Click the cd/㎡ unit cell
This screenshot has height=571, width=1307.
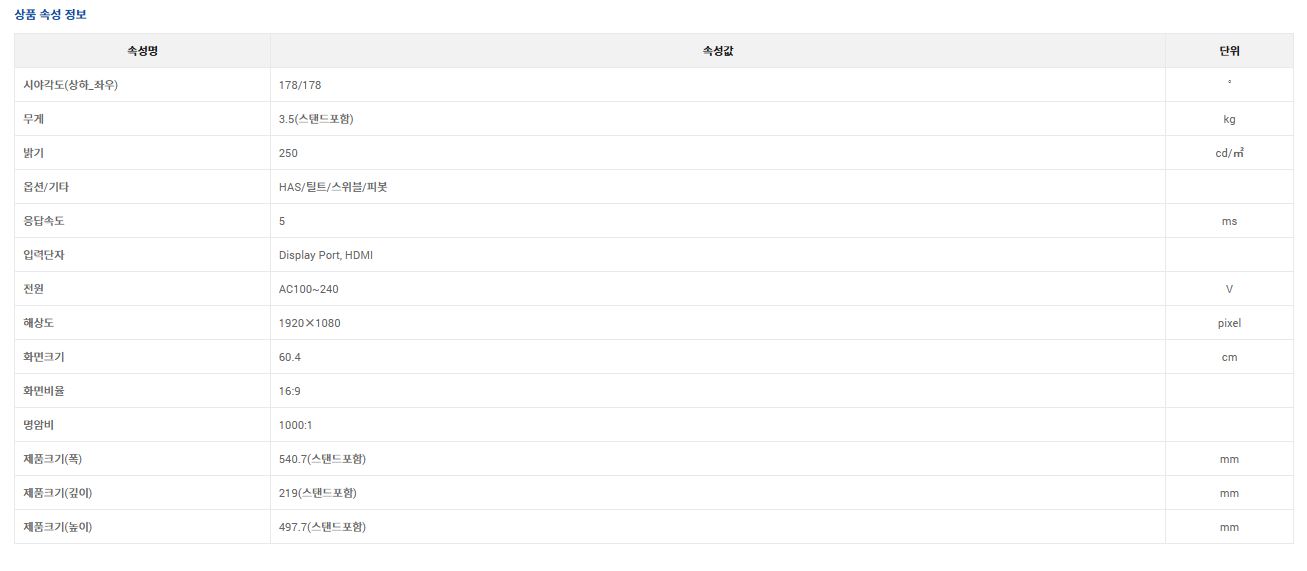(1229, 153)
